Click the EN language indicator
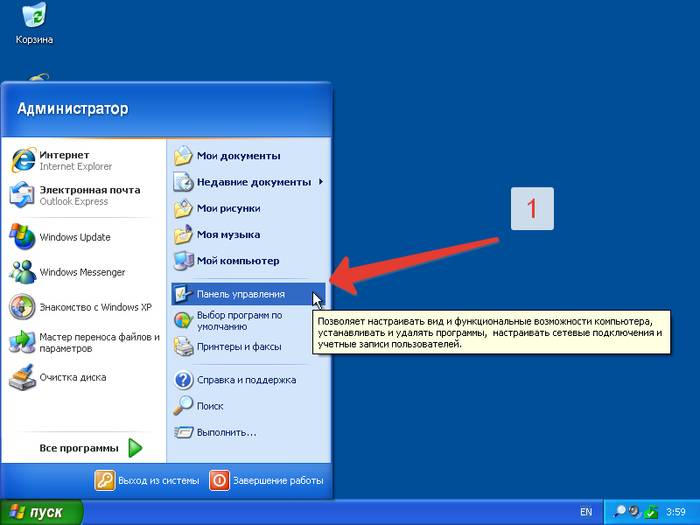This screenshot has width=700, height=525. (x=586, y=512)
